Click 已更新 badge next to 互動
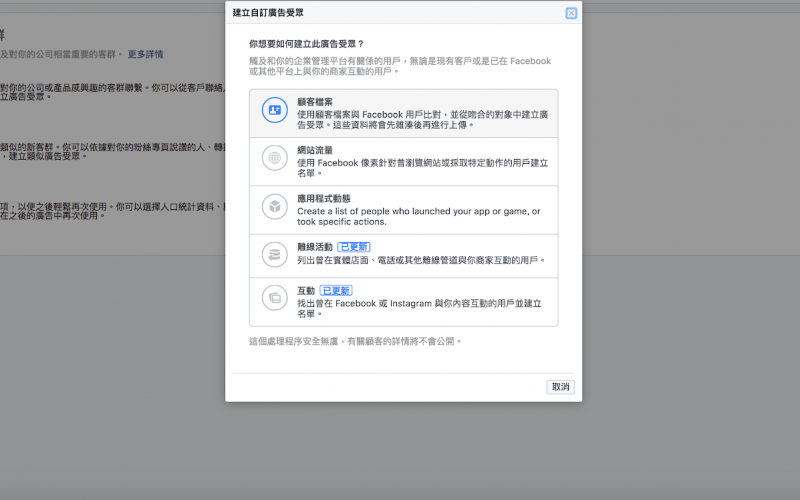 coord(336,291)
